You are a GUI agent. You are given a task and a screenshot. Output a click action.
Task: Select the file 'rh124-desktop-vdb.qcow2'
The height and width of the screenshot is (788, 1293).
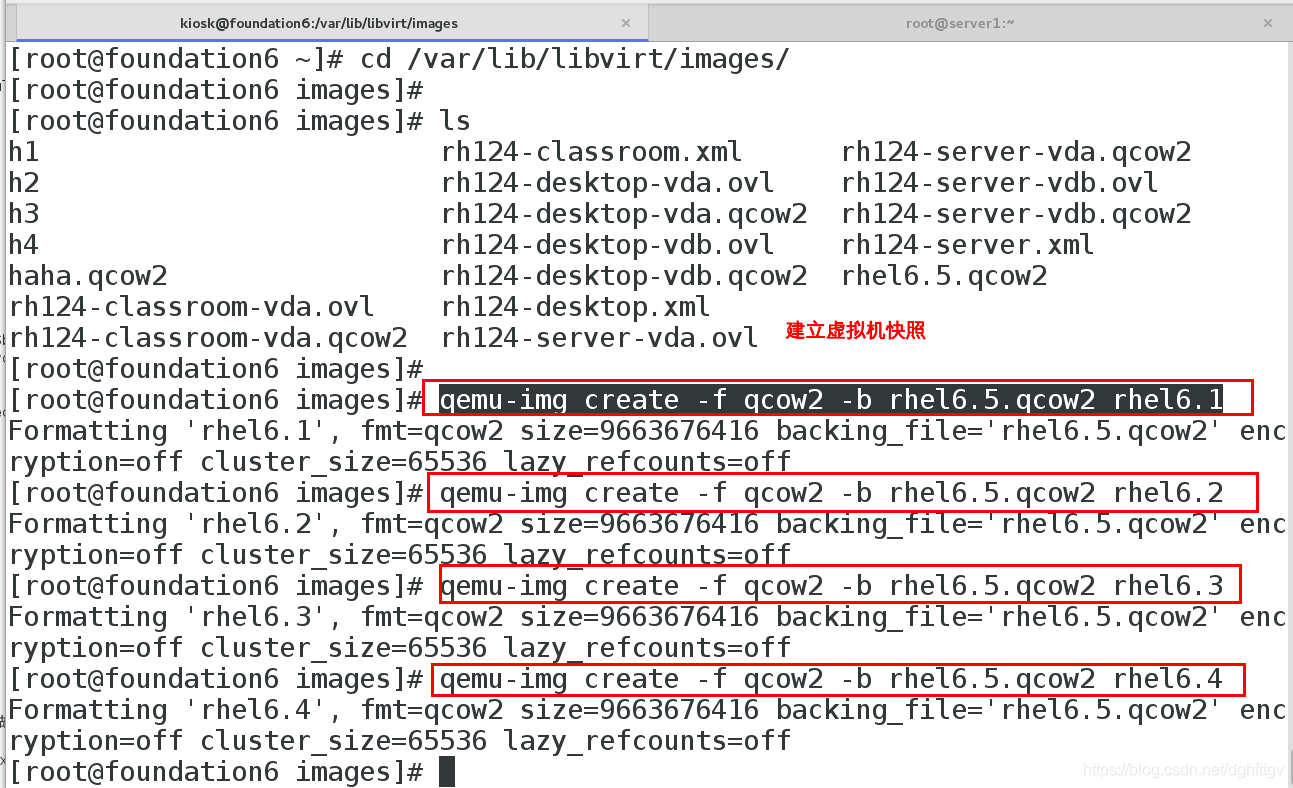coord(624,277)
